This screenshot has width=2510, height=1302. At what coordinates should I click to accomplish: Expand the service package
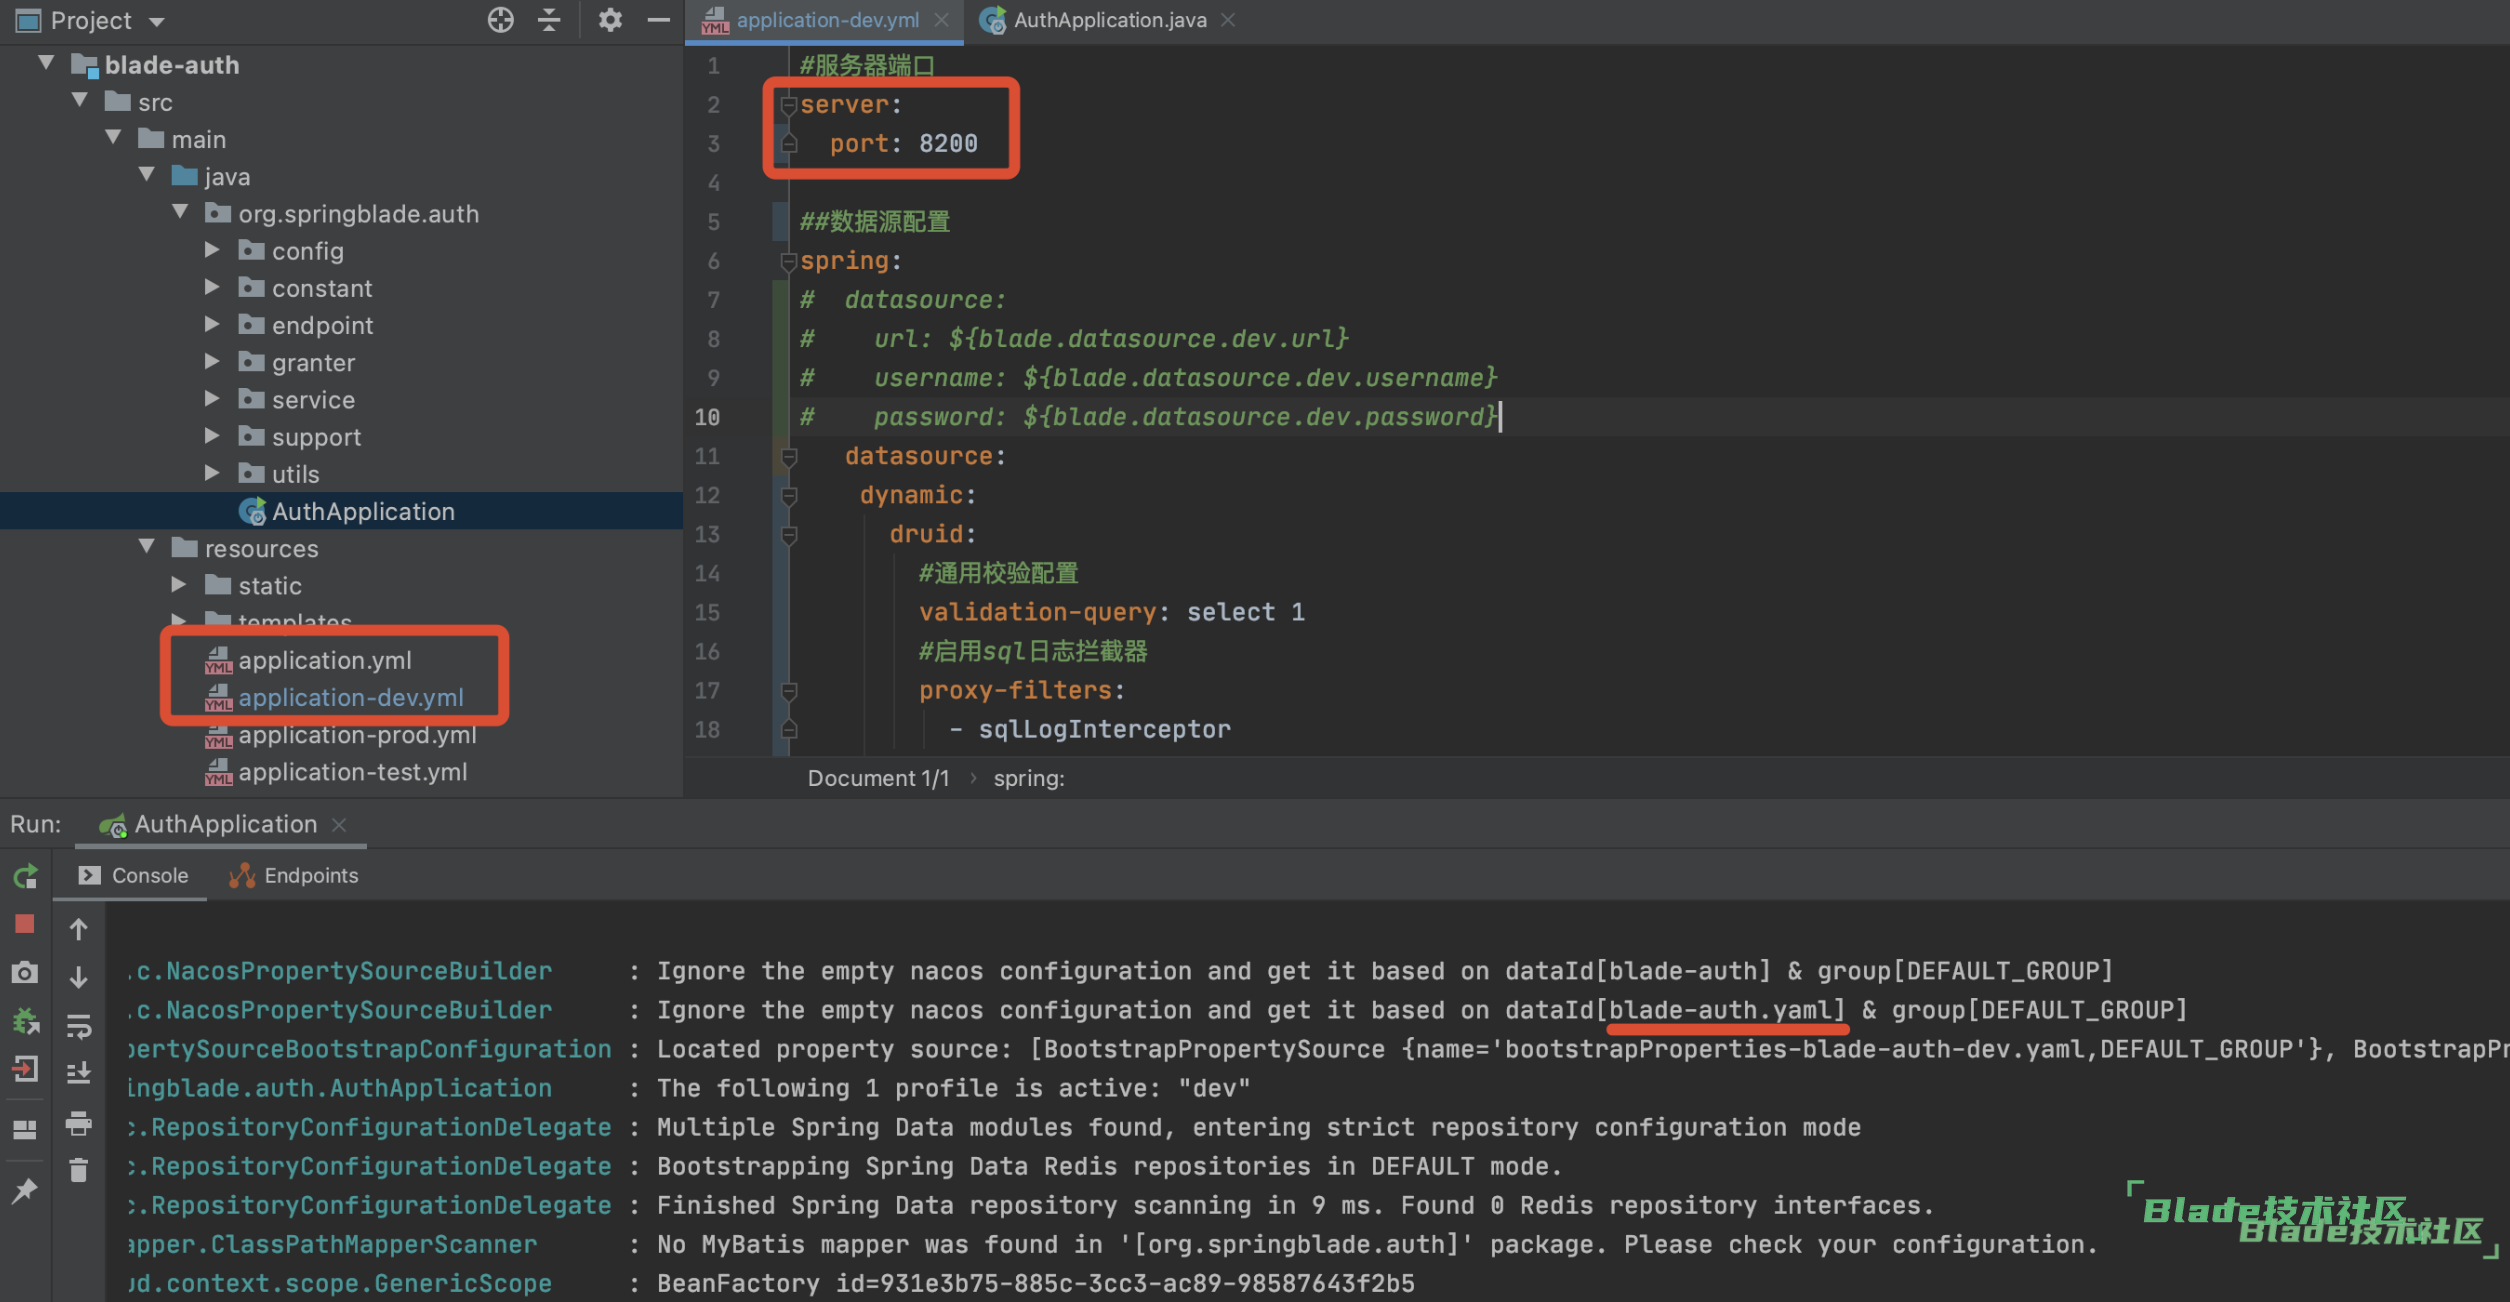(212, 398)
